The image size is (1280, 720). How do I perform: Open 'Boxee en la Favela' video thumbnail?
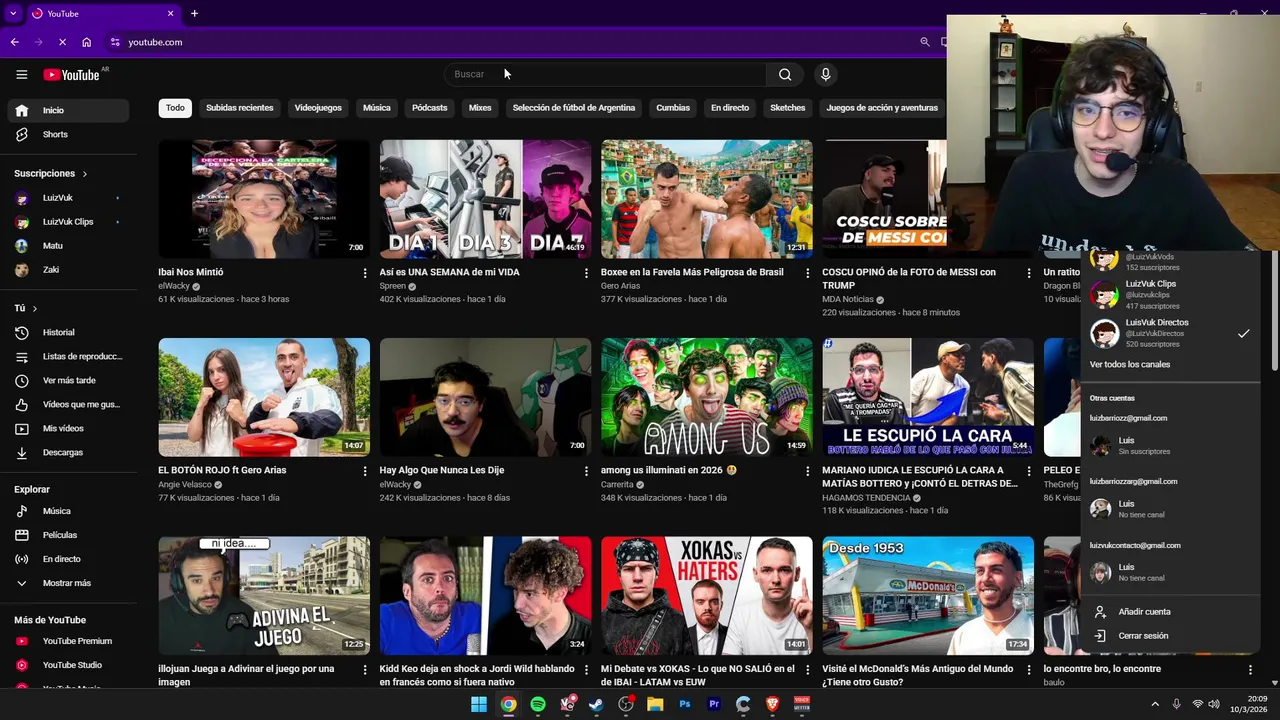tap(707, 199)
